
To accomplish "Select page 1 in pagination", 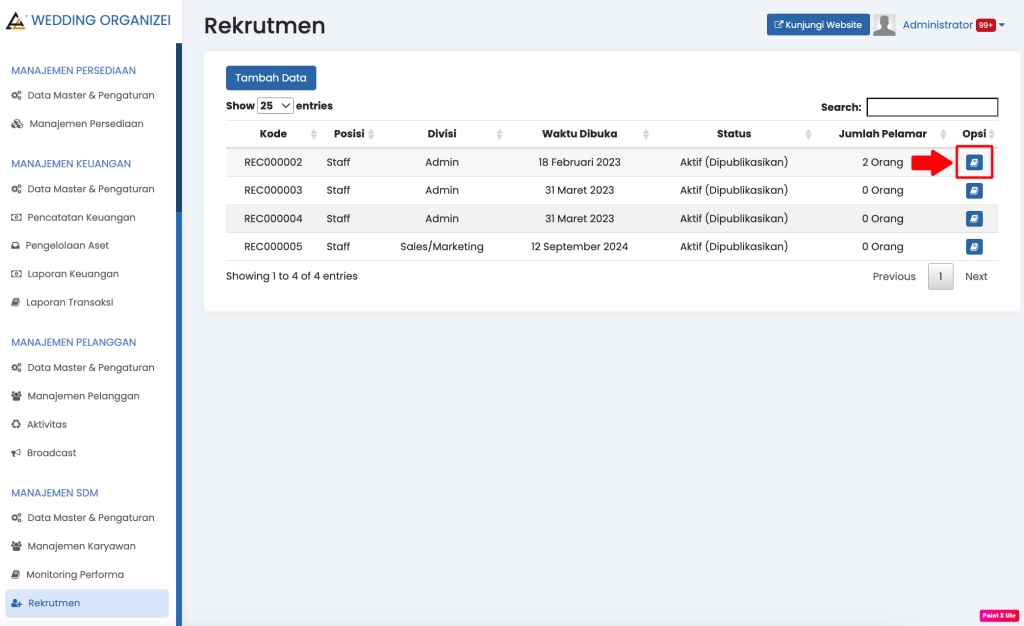I will (940, 276).
